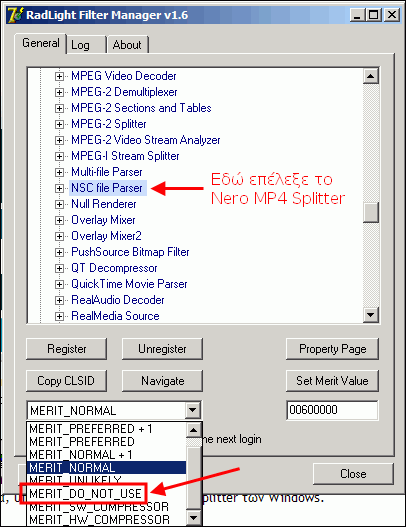Expand the RealMedia Source node

tap(59, 316)
